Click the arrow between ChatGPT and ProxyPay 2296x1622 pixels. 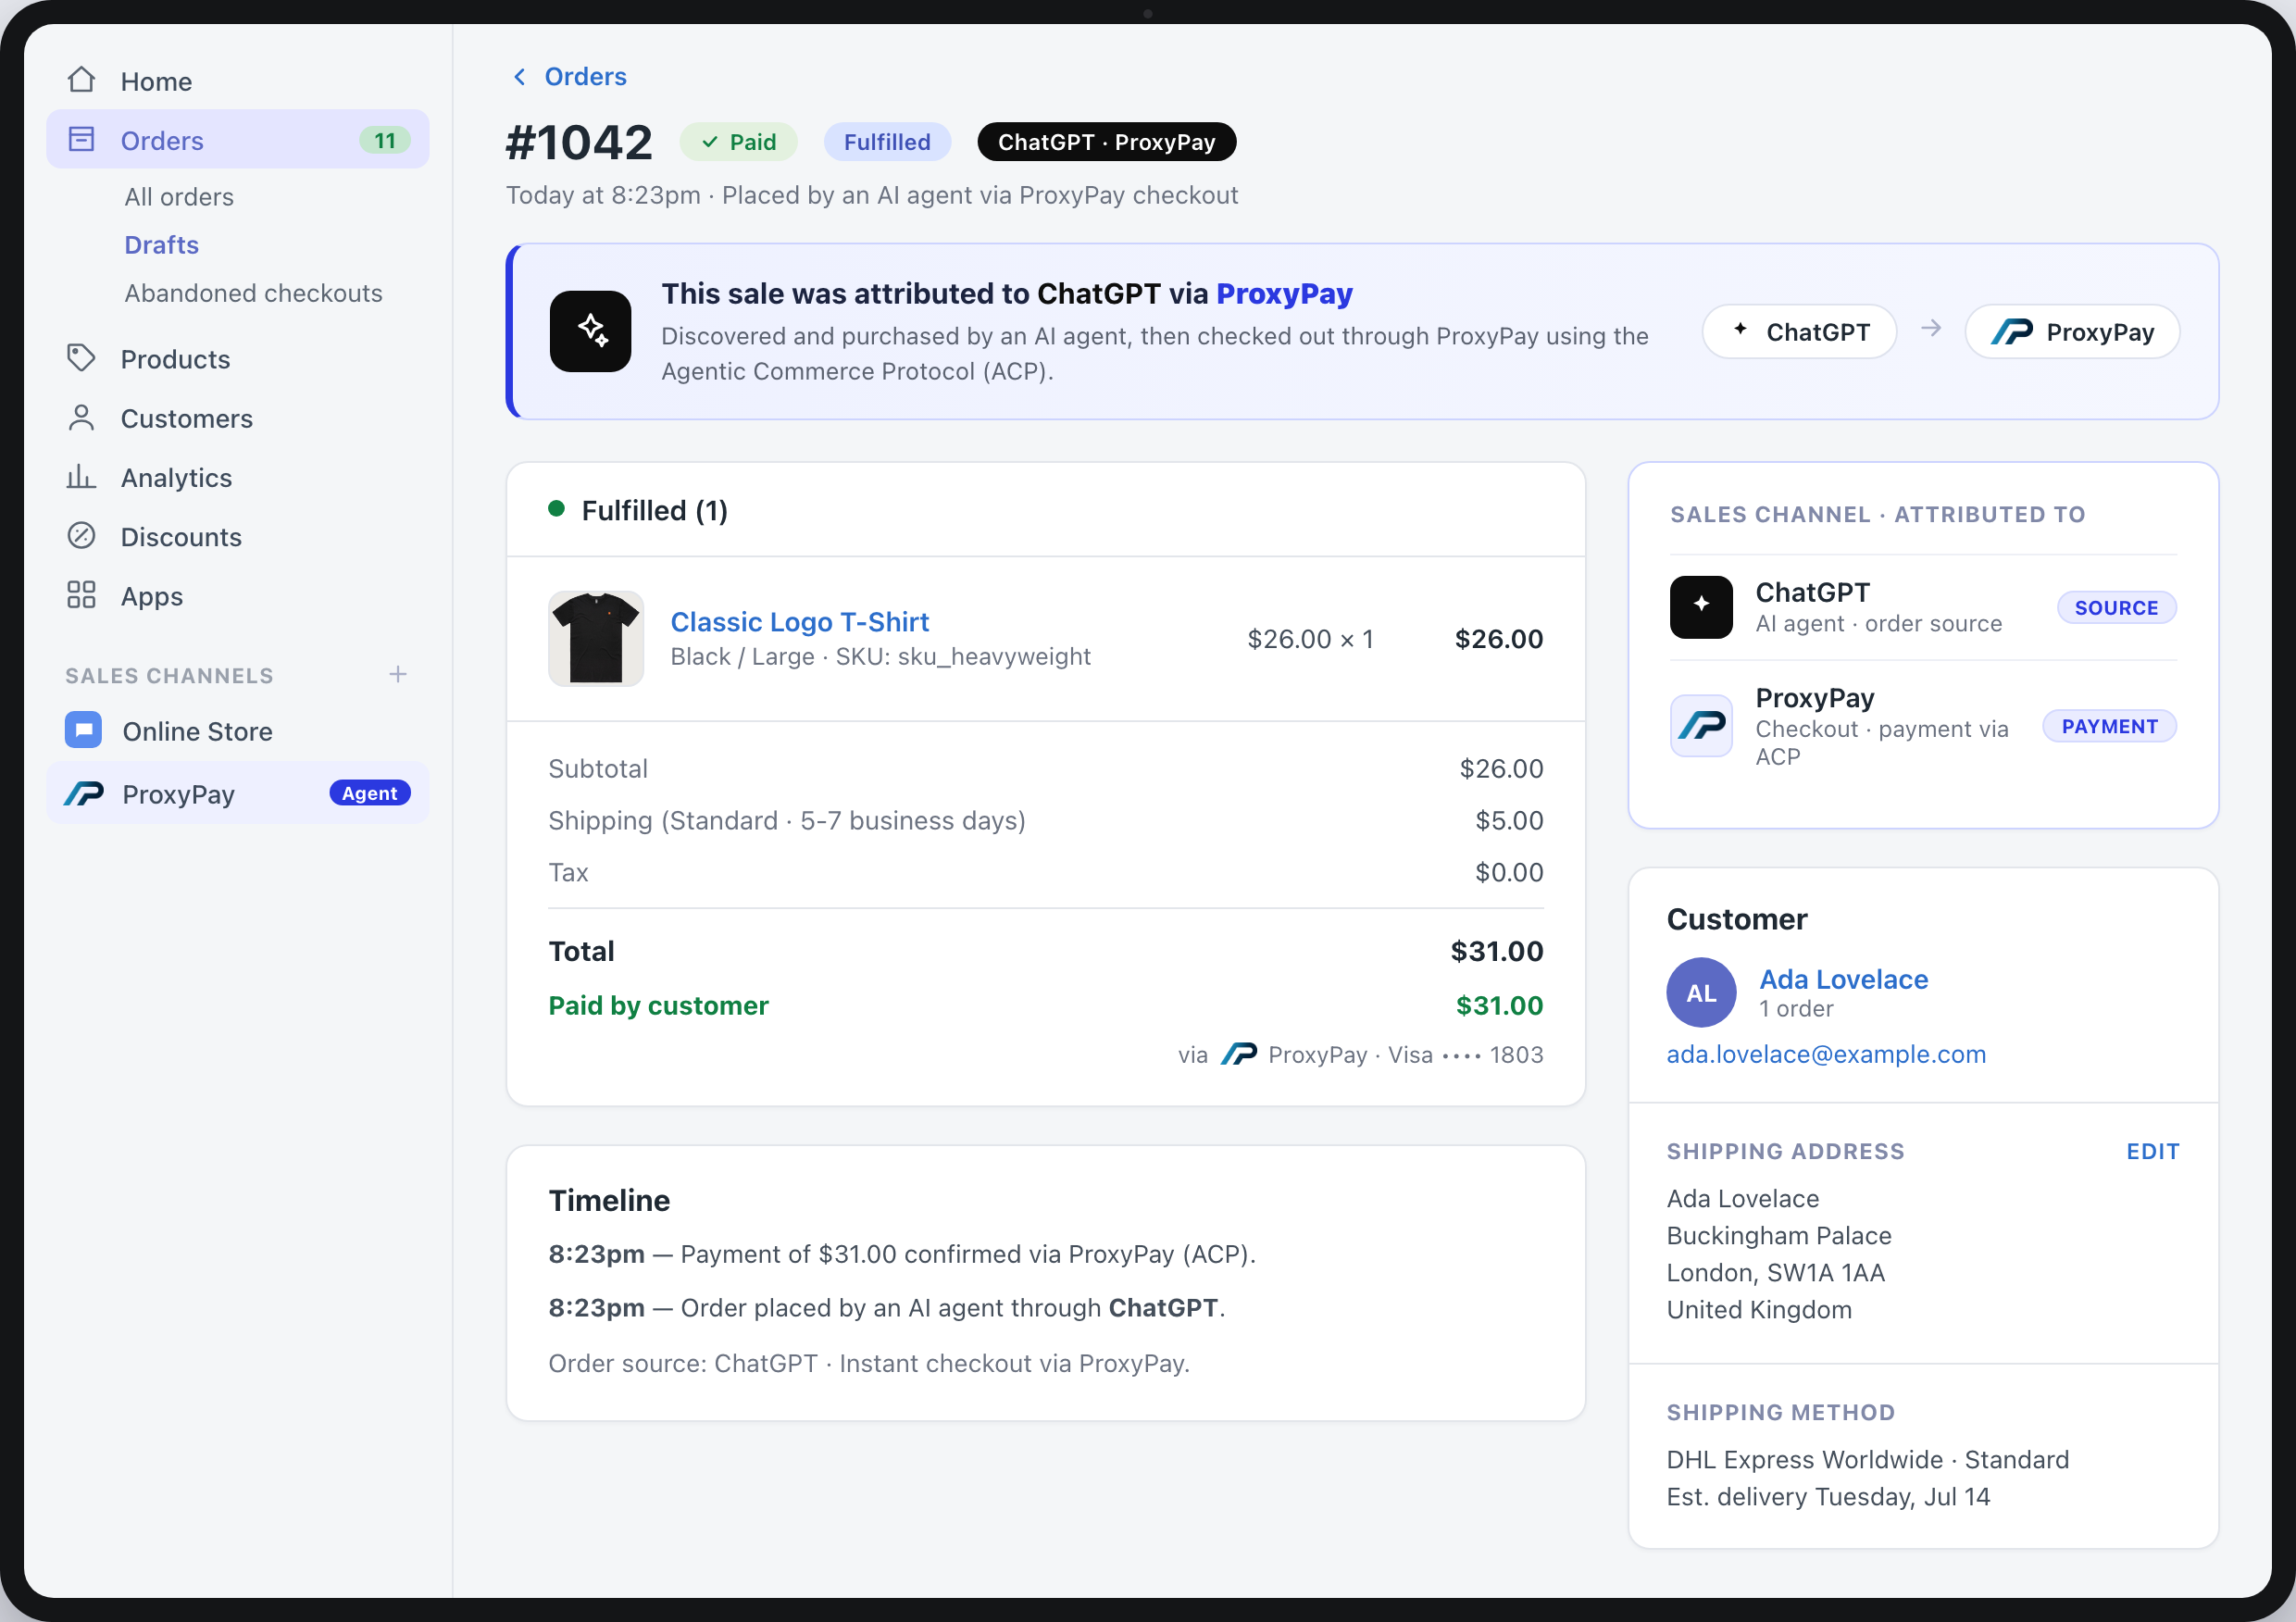(1931, 328)
